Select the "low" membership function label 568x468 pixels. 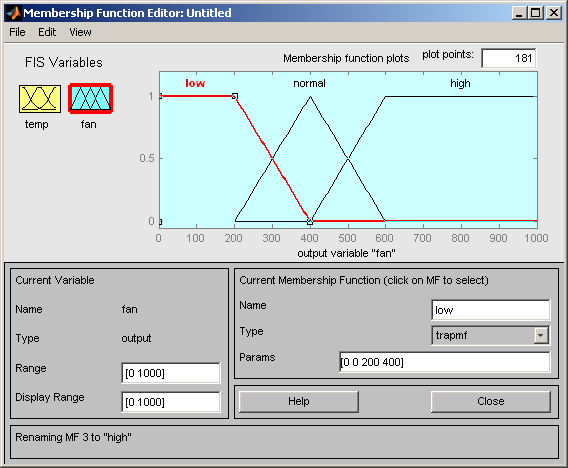pyautogui.click(x=195, y=83)
